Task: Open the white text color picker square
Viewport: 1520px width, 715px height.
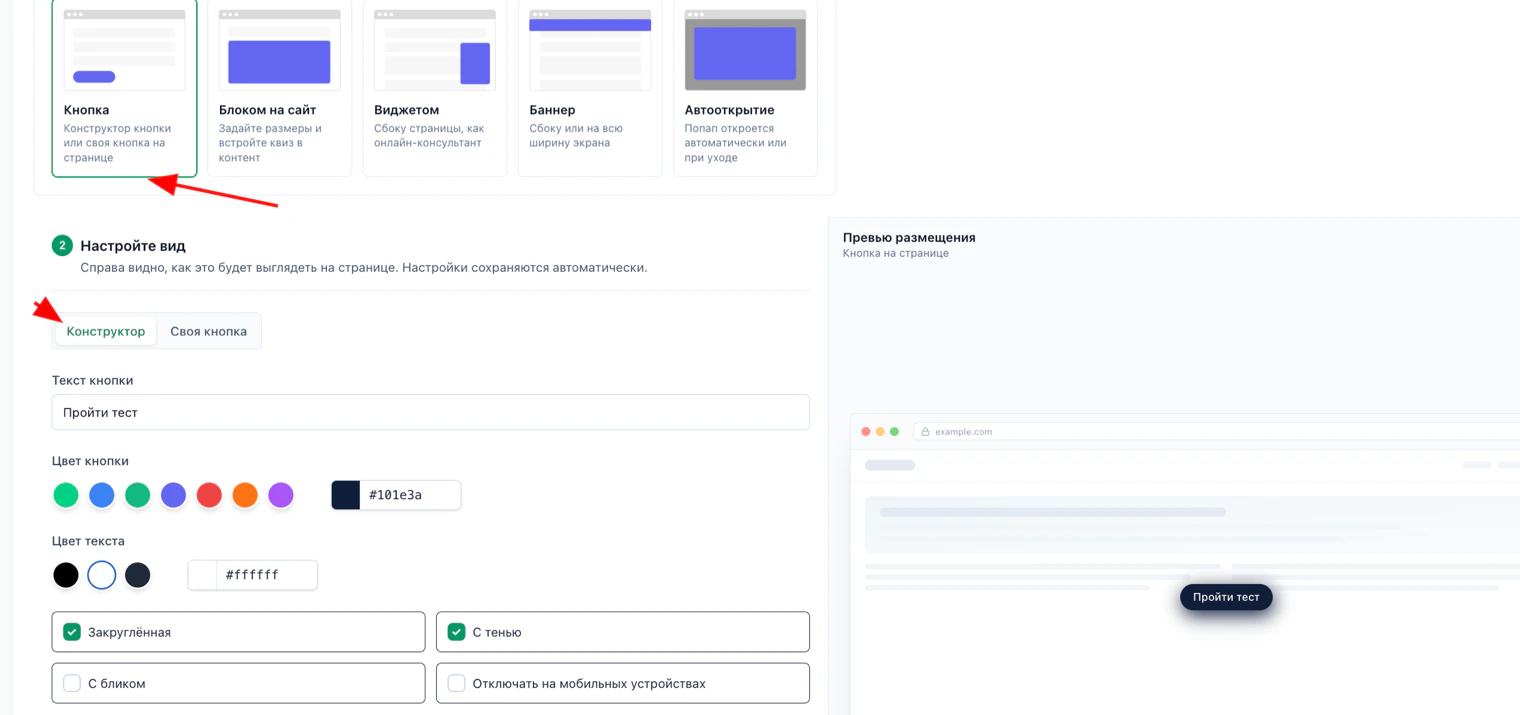Action: click(x=203, y=575)
